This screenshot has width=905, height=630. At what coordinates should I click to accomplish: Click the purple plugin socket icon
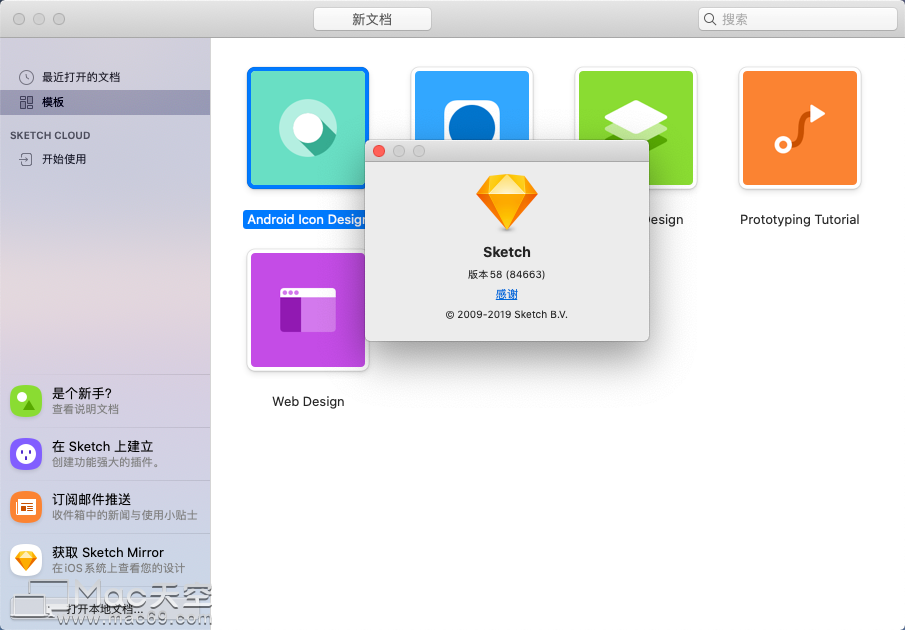26,454
